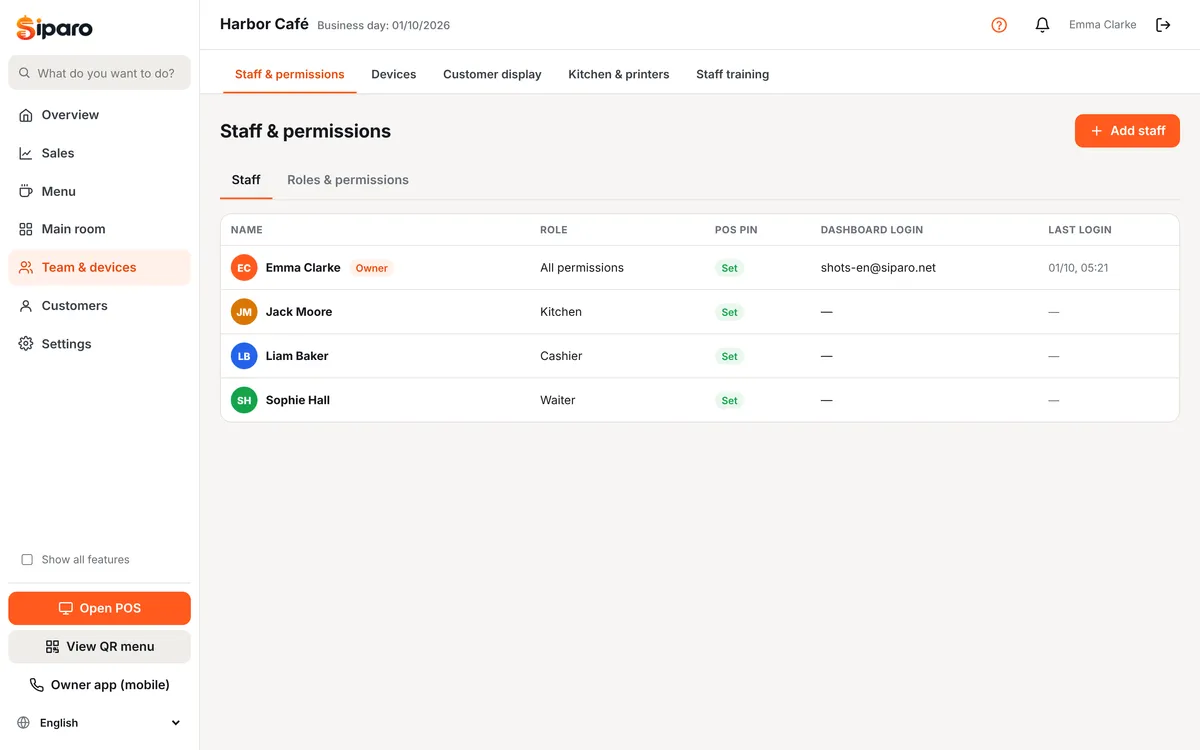
Task: Click the Emma Clarke username in header
Action: click(x=1102, y=25)
